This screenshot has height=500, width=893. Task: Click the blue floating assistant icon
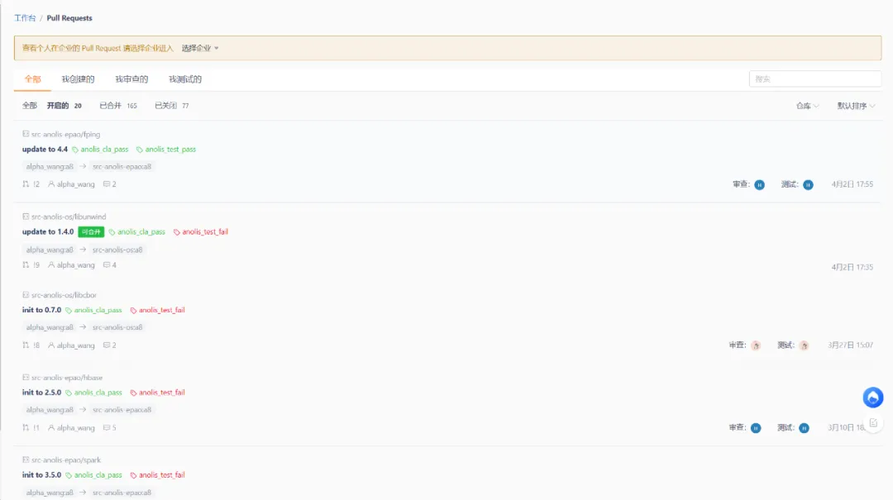tap(872, 397)
